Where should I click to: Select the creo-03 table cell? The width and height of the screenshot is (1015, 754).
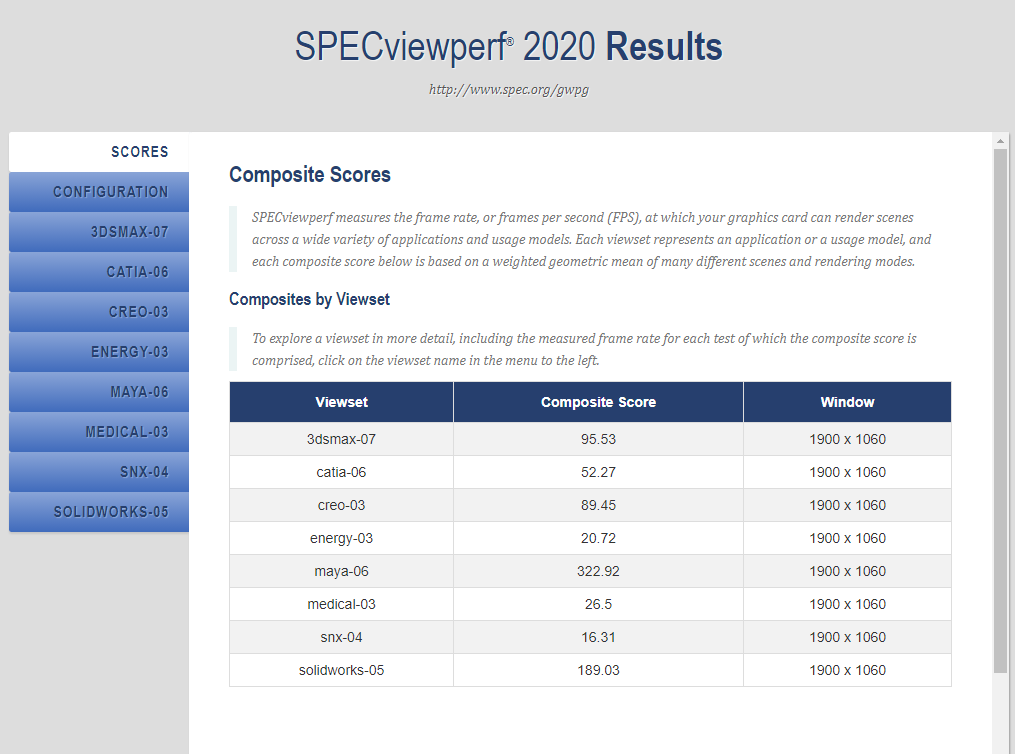click(x=341, y=505)
